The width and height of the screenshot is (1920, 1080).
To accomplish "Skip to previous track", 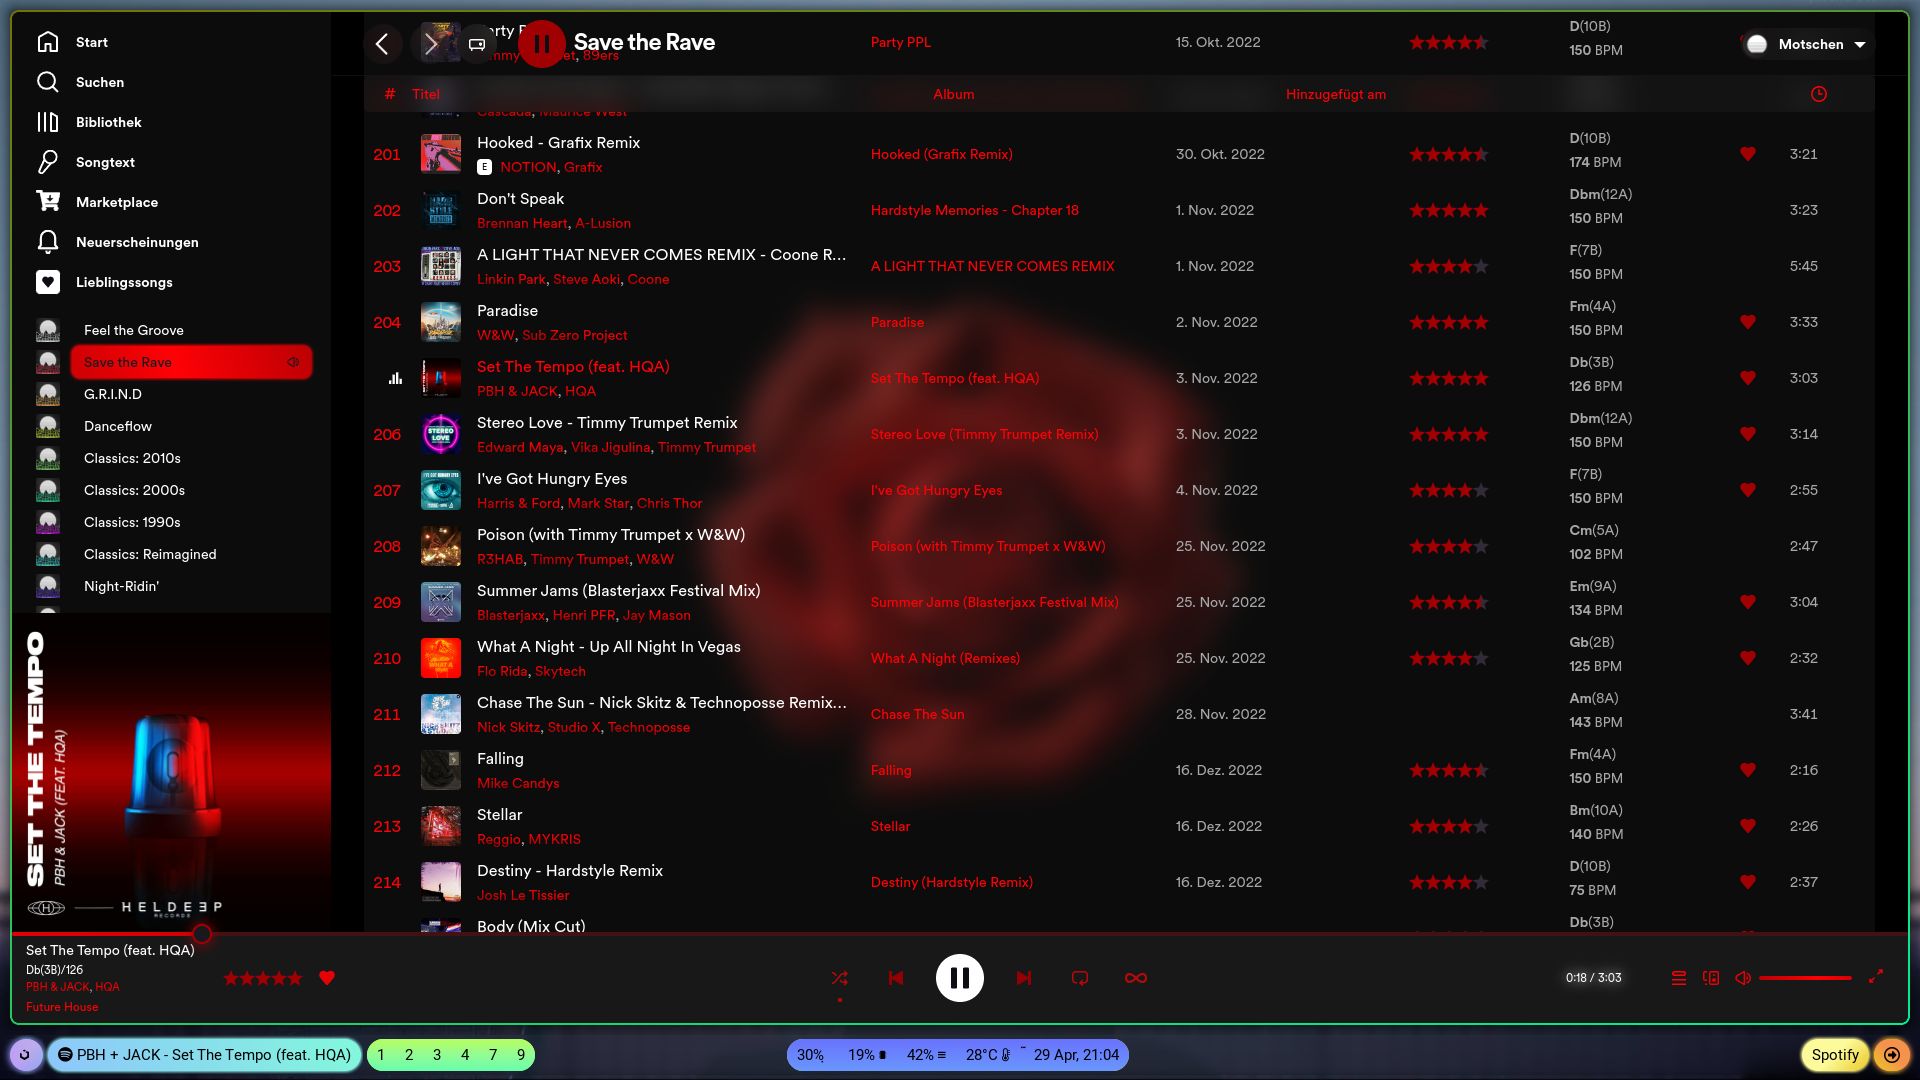I will coord(896,978).
